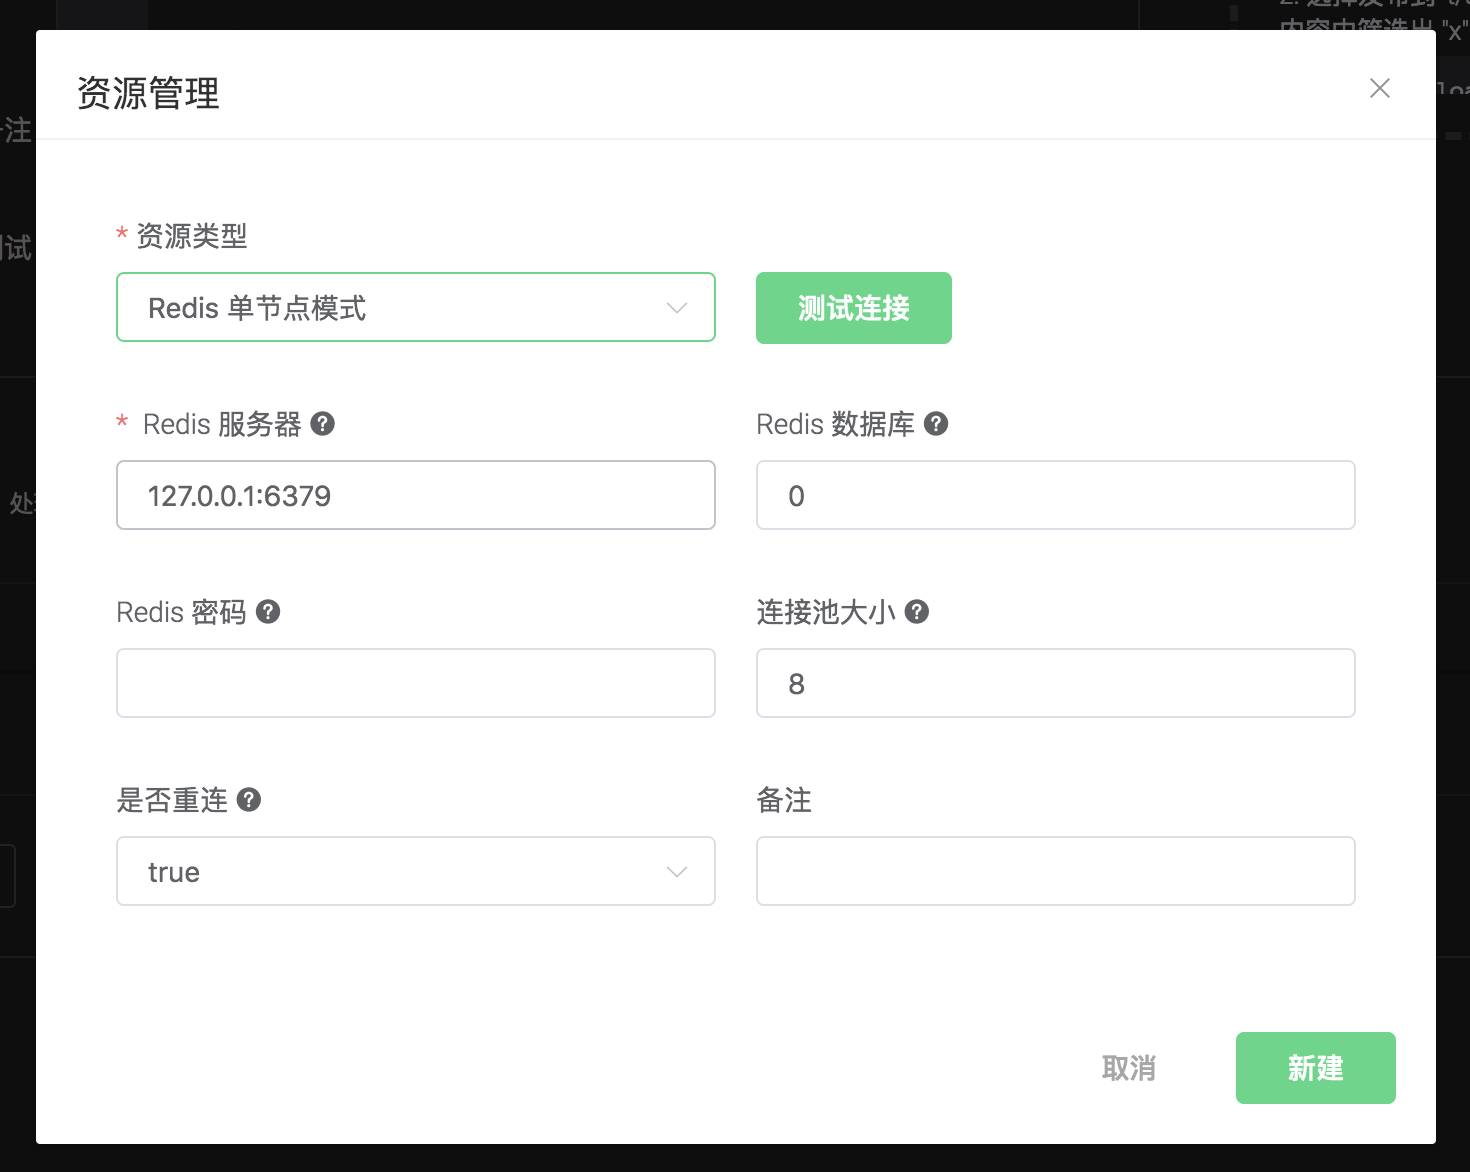1470x1172 pixels.
Task: Close the 资源管理 dialog with X
Action: 1380,89
